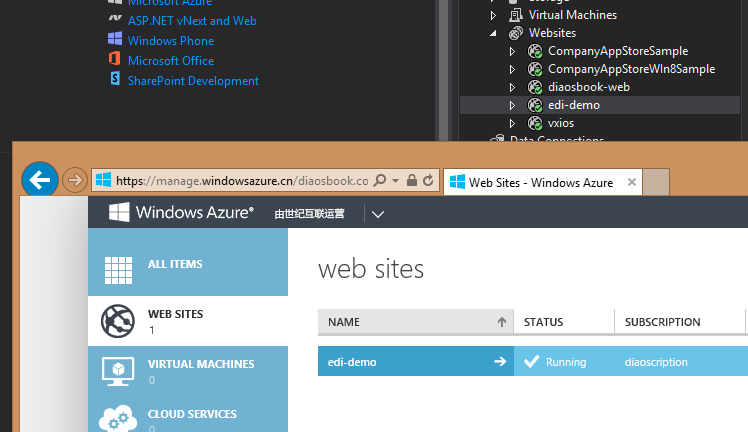
Task: Open the ASP.NET vNext and Web link
Action: coord(192,21)
